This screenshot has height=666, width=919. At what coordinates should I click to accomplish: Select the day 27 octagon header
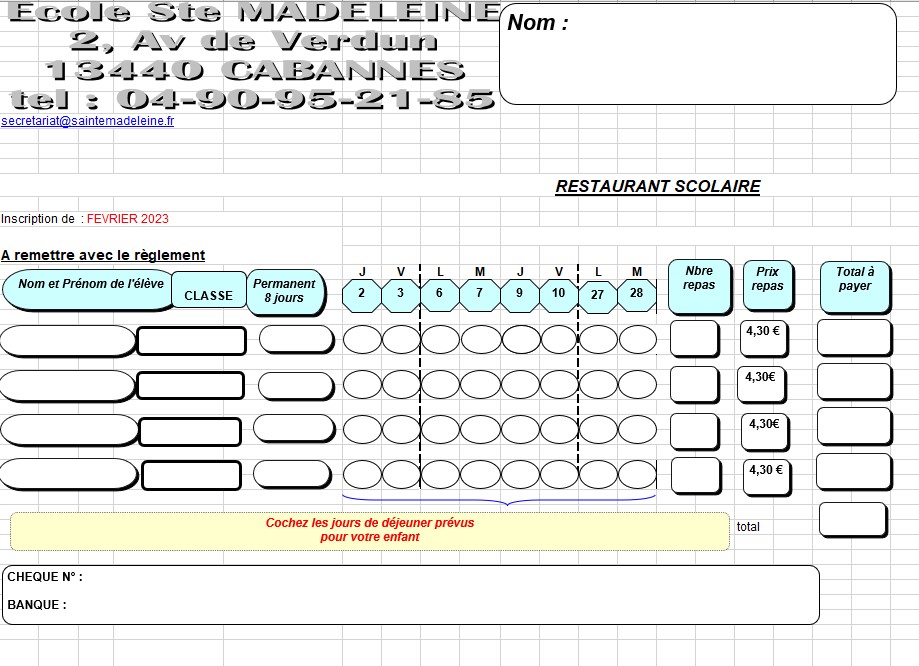point(597,296)
